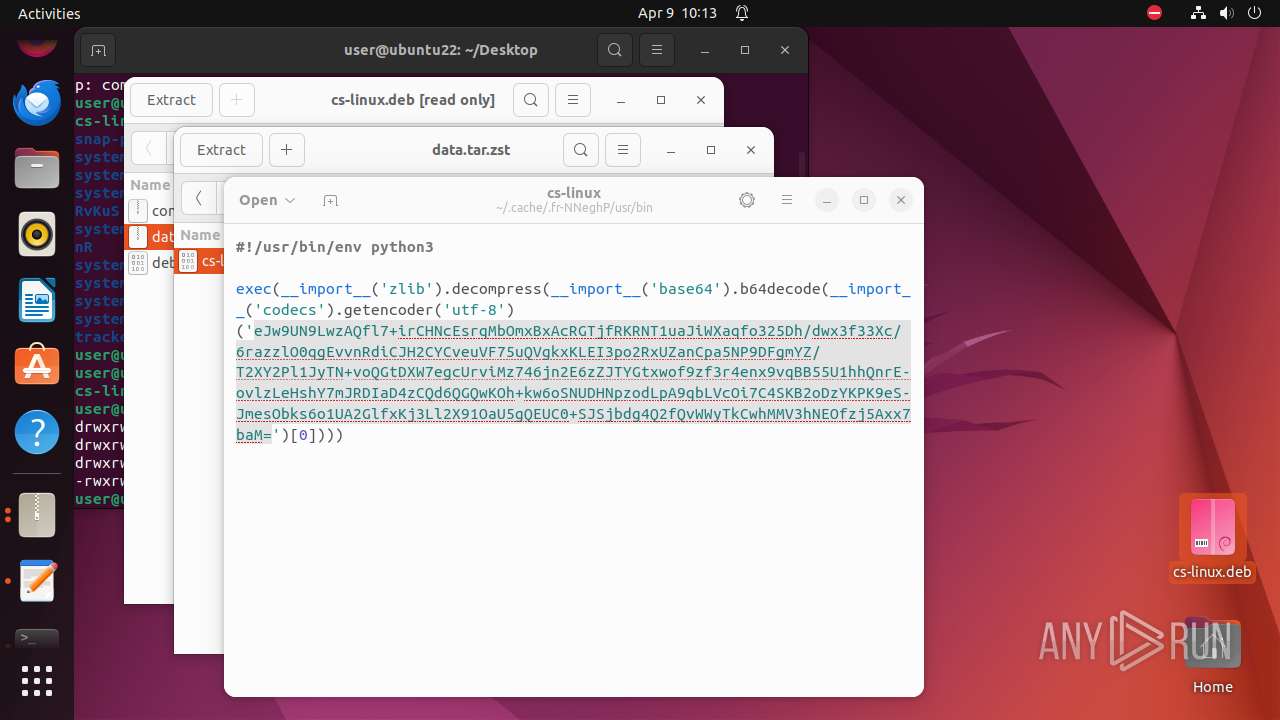Click search icon in cs-linux.deb window

coord(531,100)
